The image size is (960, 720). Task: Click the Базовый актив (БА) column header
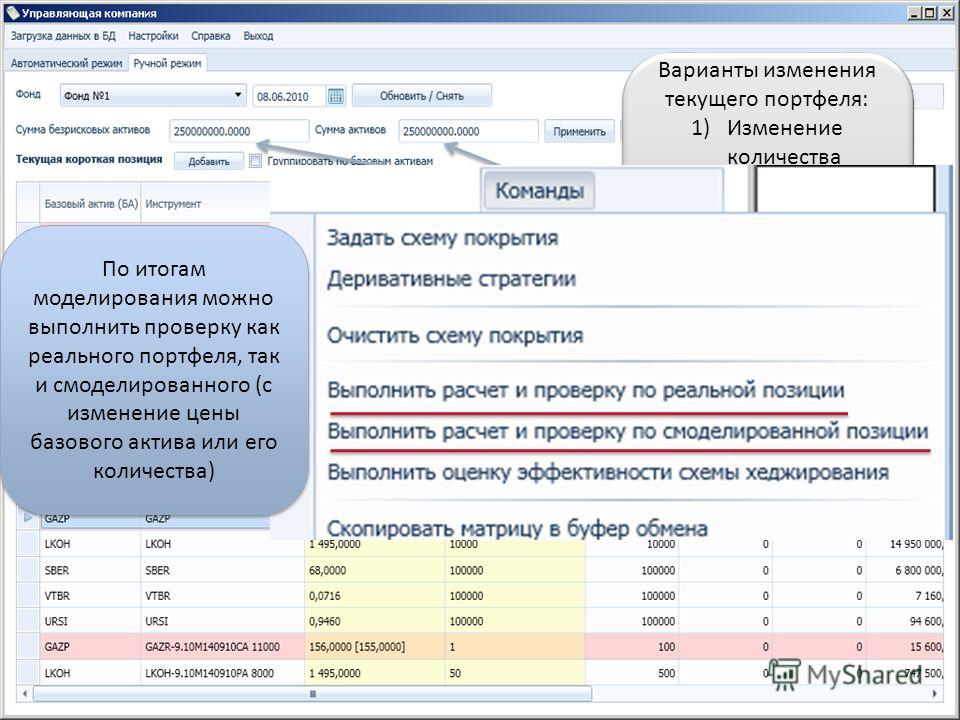pos(91,204)
